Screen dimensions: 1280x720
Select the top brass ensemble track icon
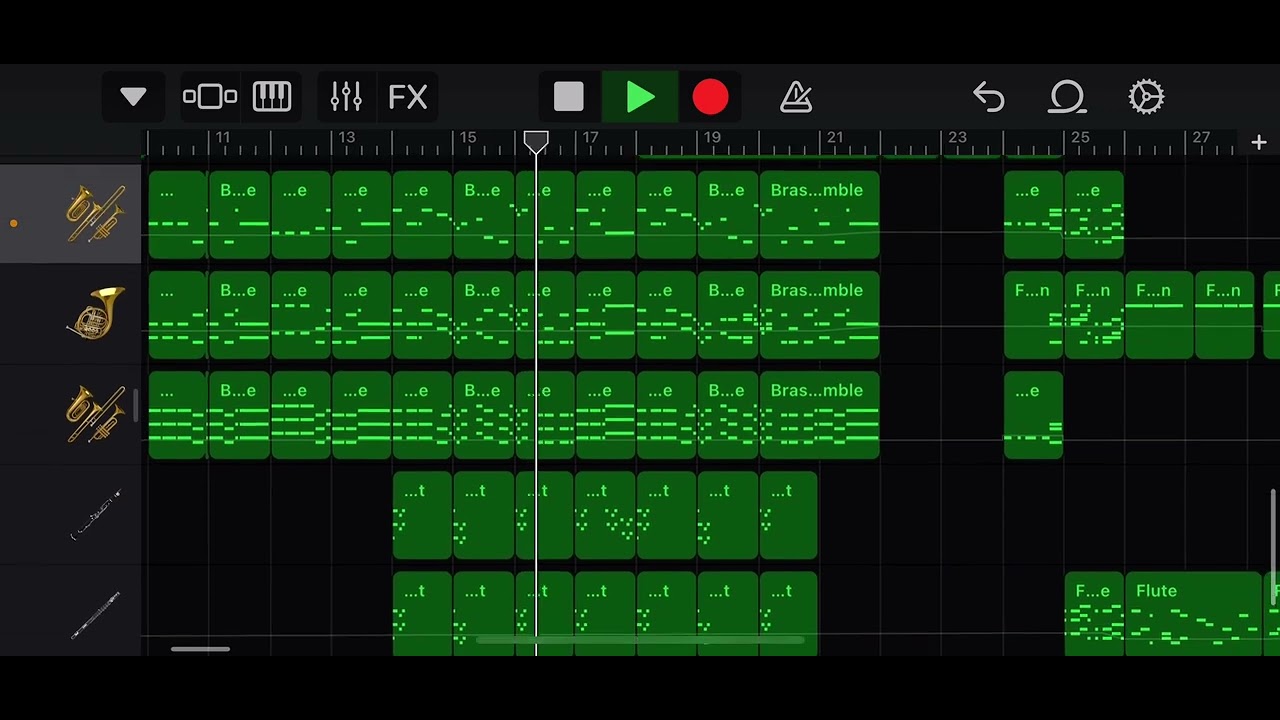96,214
